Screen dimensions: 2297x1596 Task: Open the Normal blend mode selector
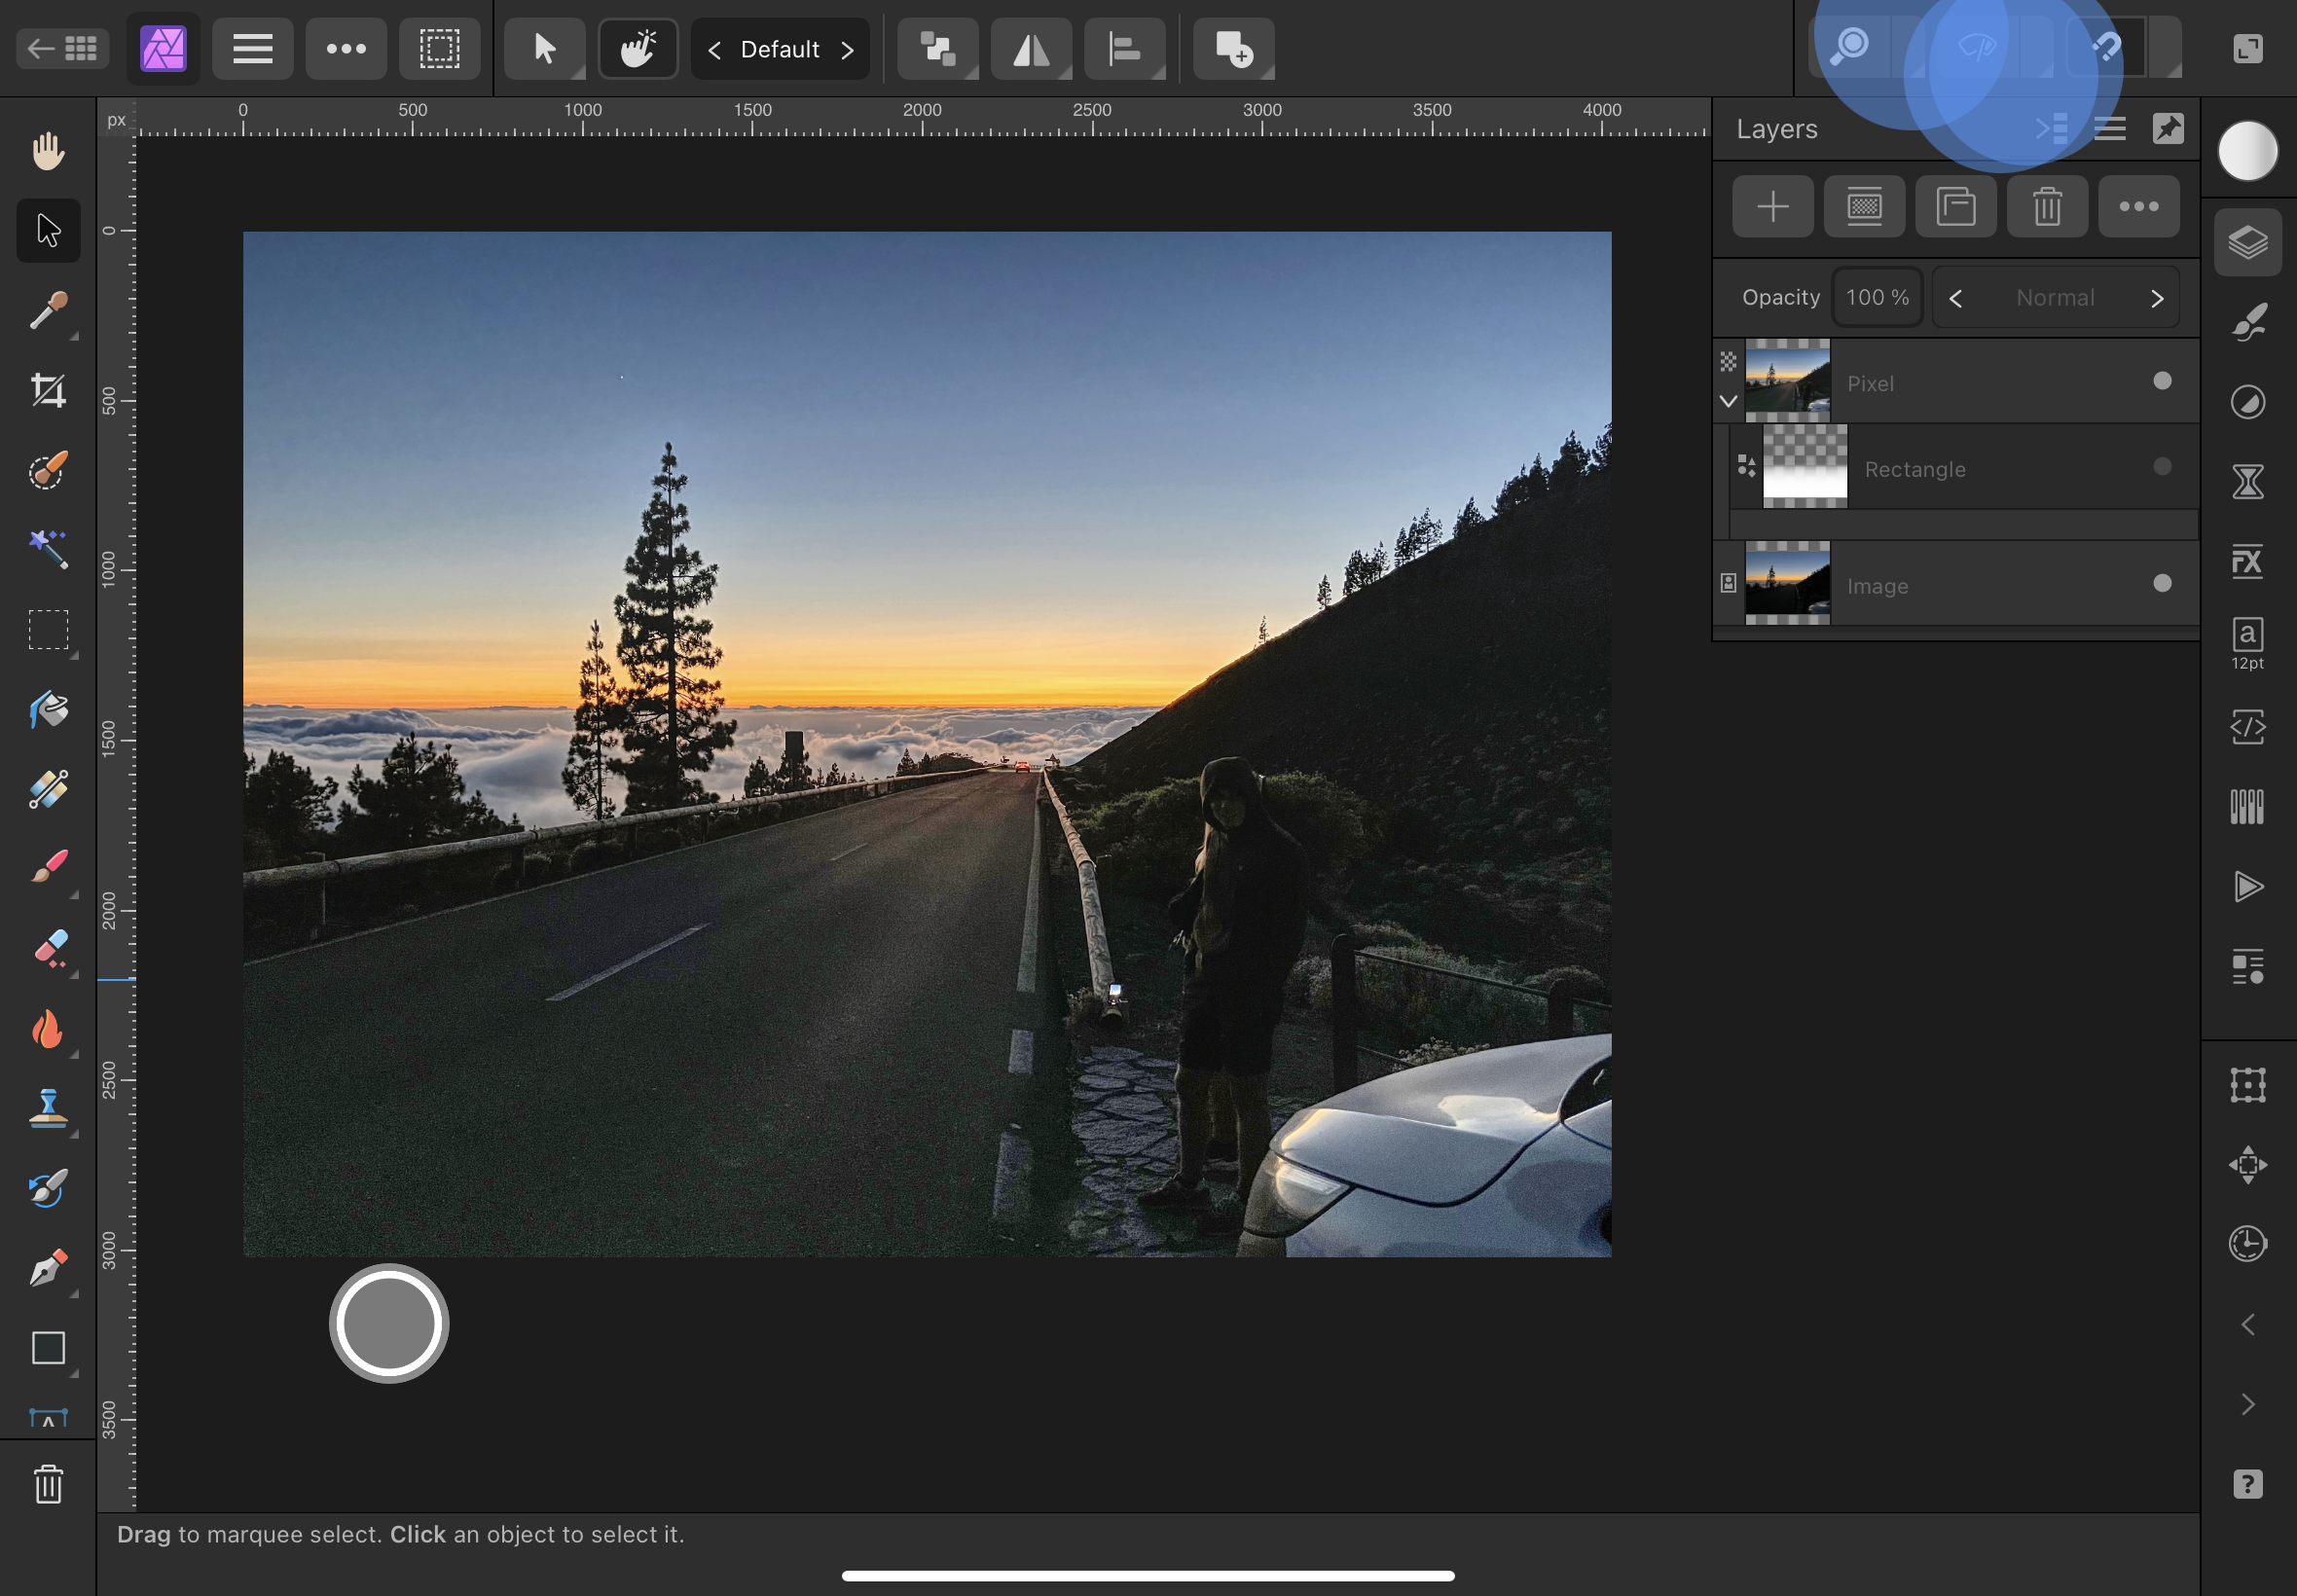2055,298
